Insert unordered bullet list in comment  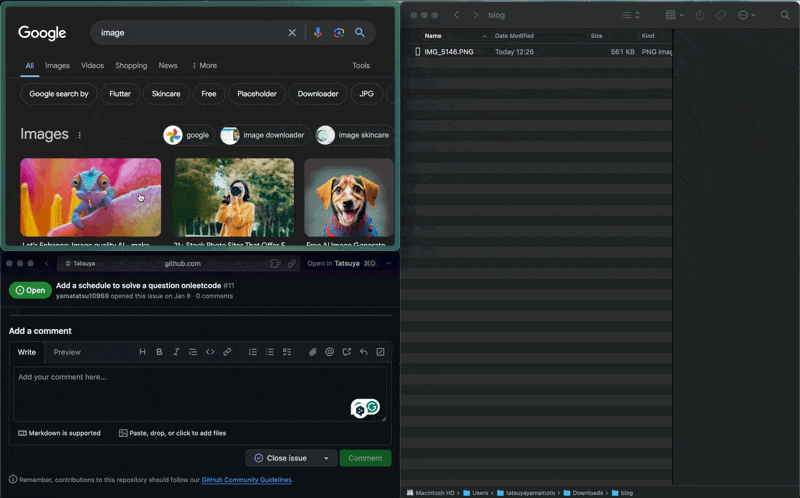click(x=270, y=352)
